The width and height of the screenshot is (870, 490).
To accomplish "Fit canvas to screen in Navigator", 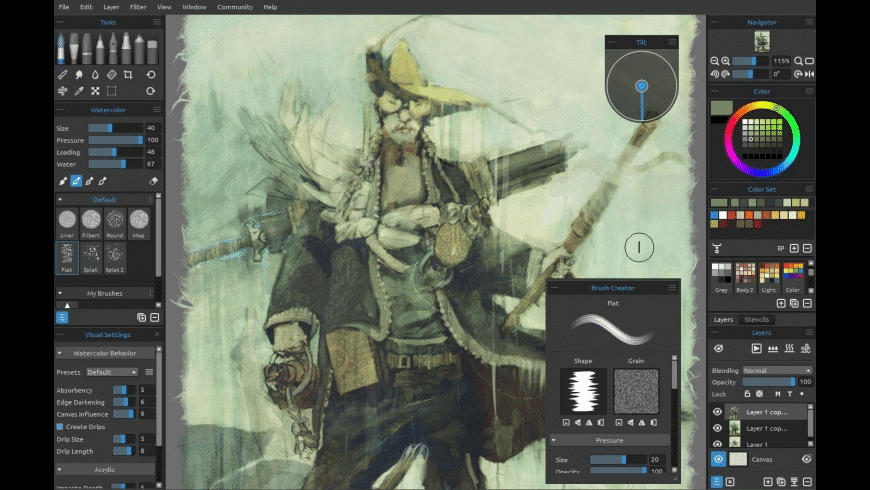I will (x=810, y=61).
